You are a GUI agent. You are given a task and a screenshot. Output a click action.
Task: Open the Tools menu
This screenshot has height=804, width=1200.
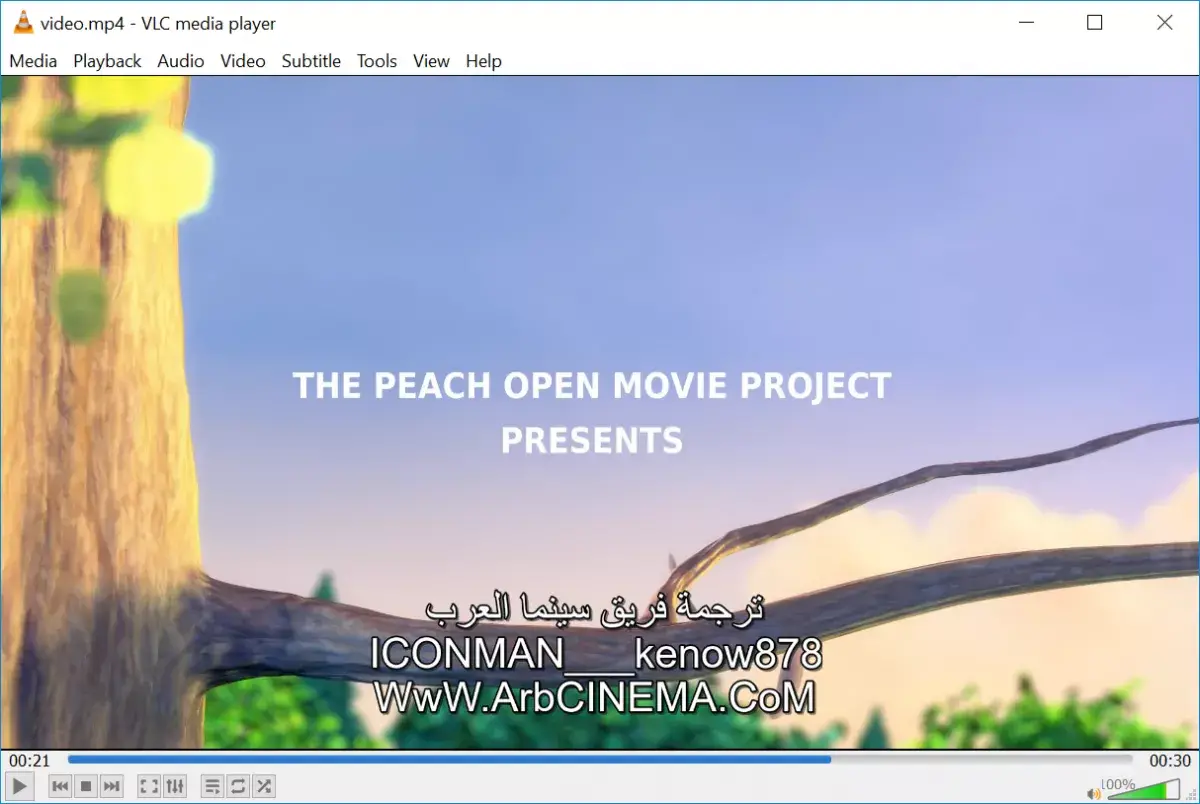[377, 61]
